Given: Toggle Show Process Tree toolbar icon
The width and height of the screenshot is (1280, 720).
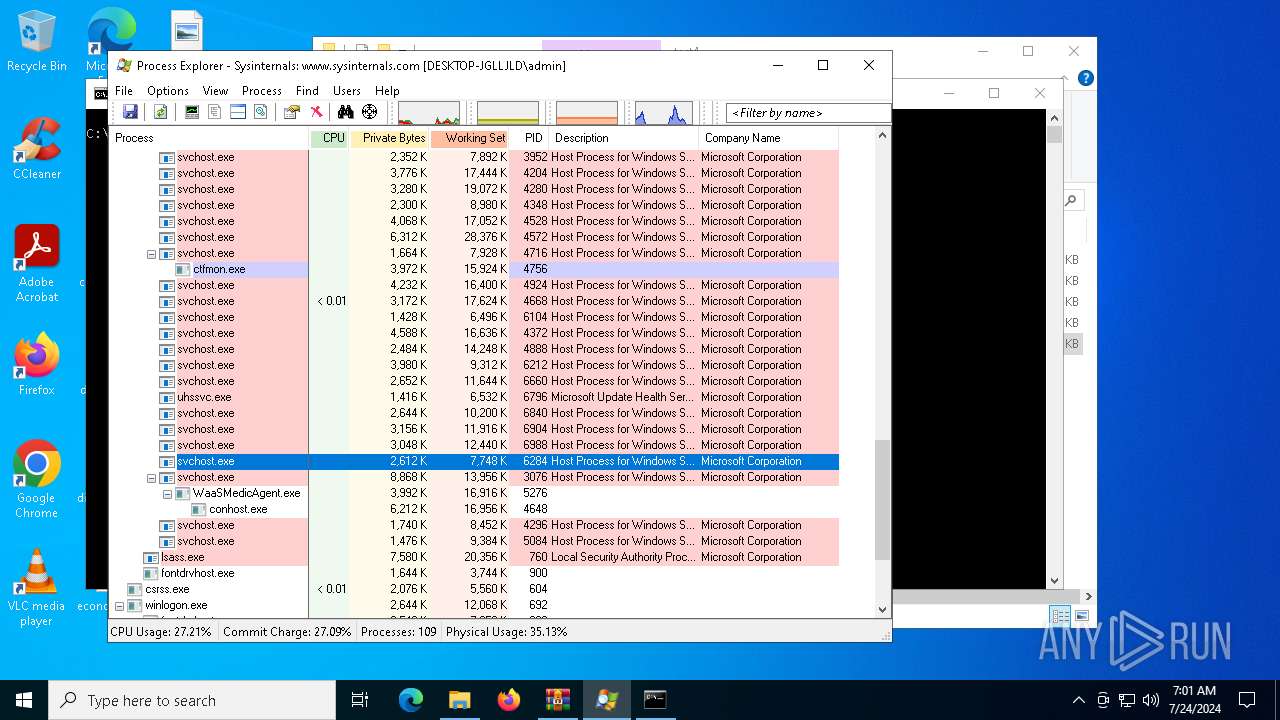Looking at the screenshot, I should point(214,112).
